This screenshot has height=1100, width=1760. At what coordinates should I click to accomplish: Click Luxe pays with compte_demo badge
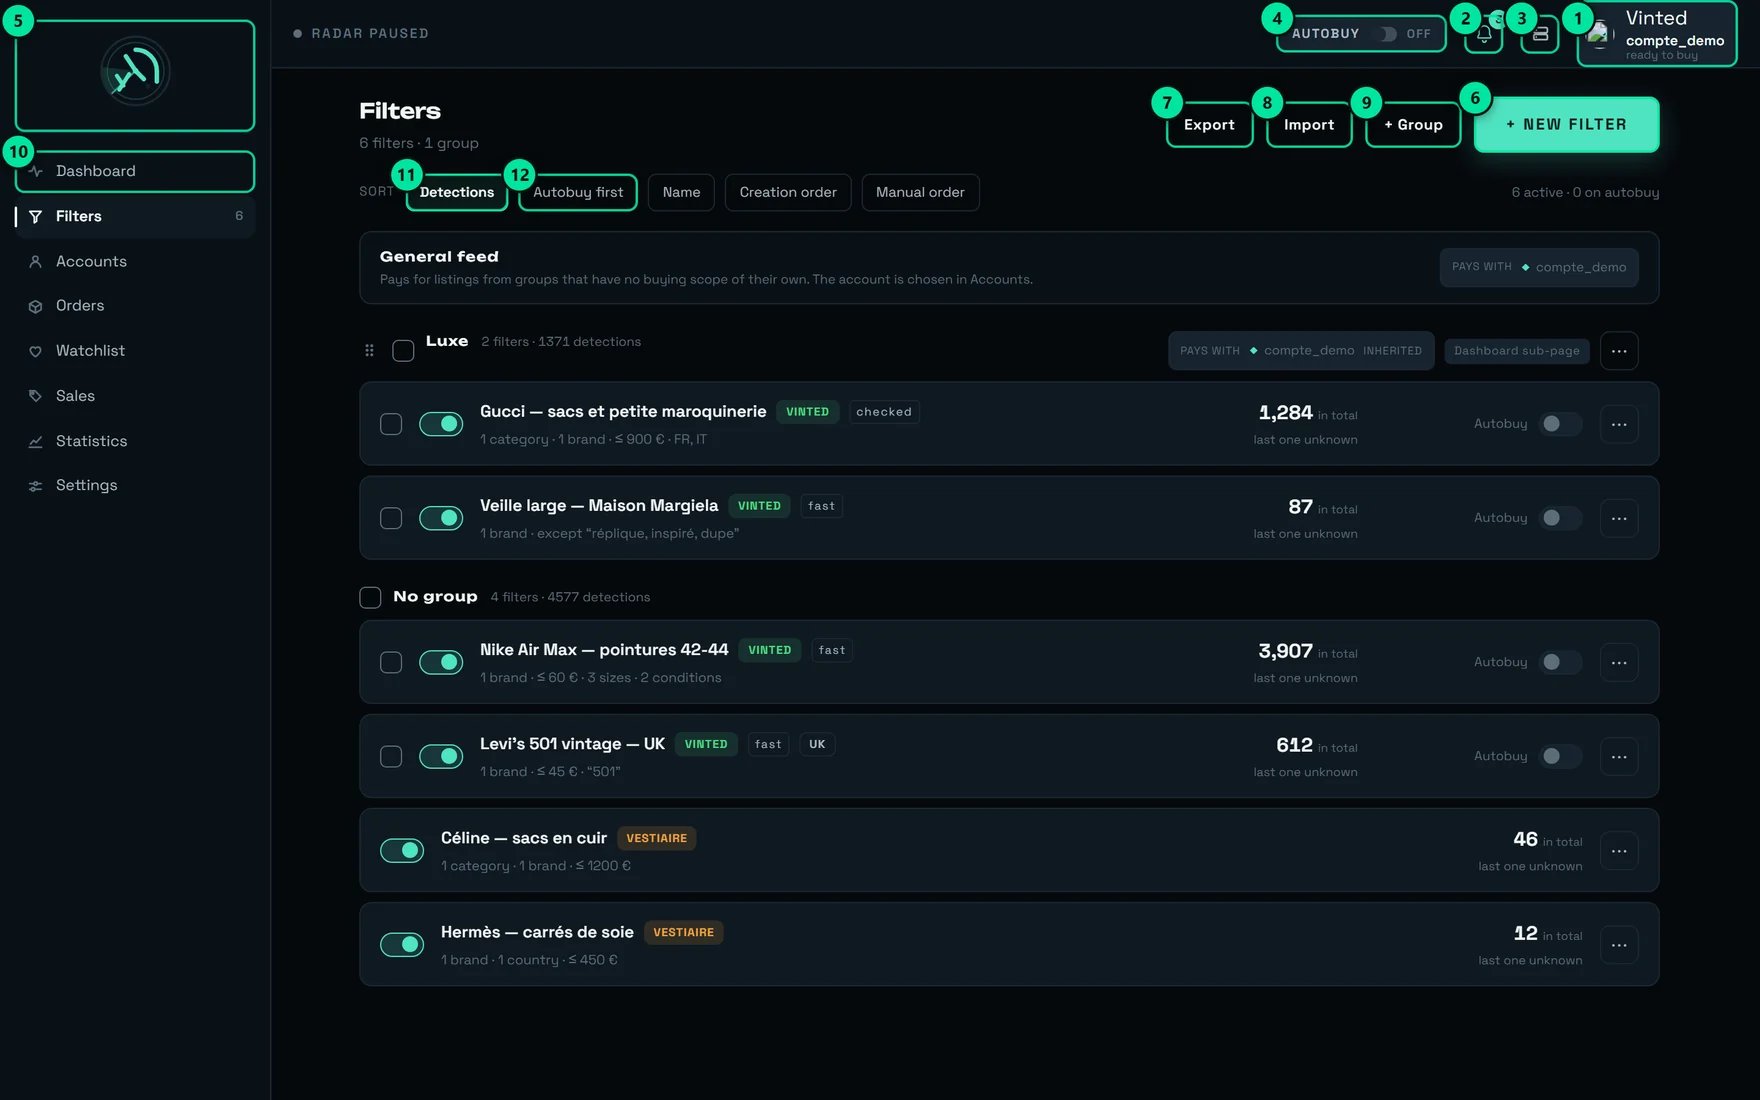tap(1301, 351)
